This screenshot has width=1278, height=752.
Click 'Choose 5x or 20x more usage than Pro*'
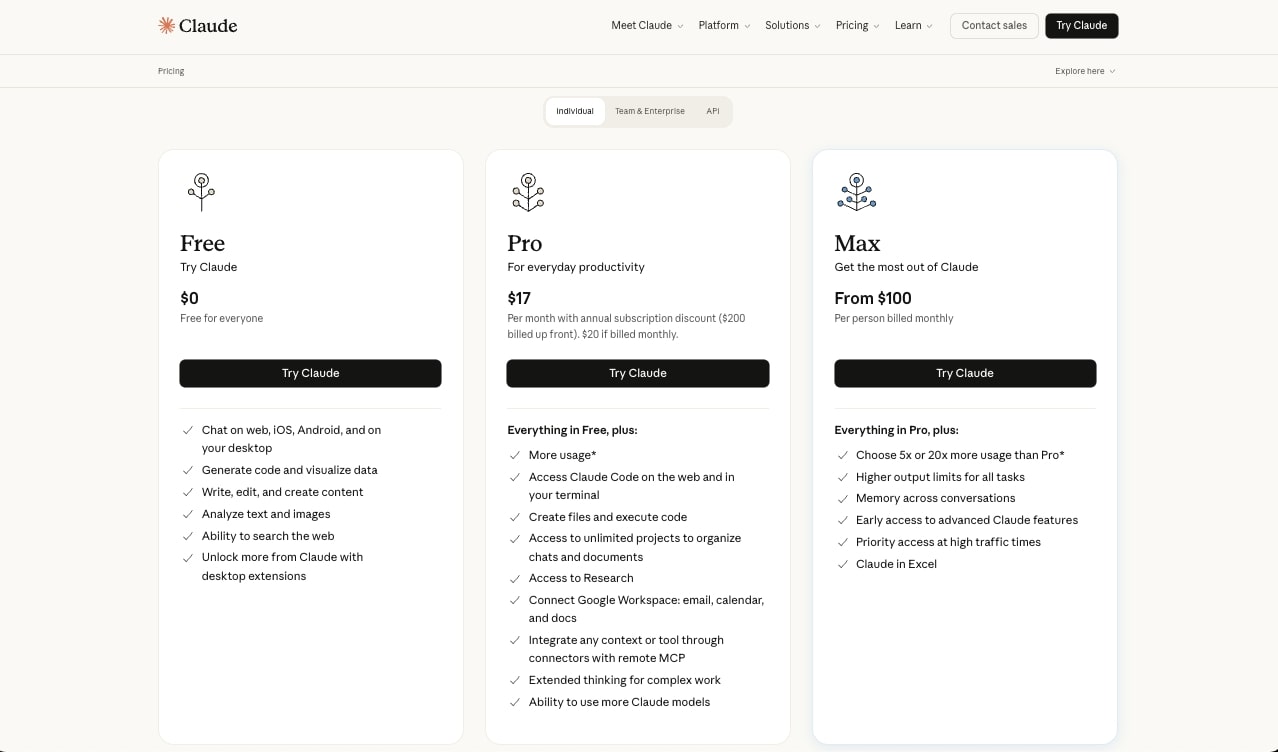click(960, 455)
